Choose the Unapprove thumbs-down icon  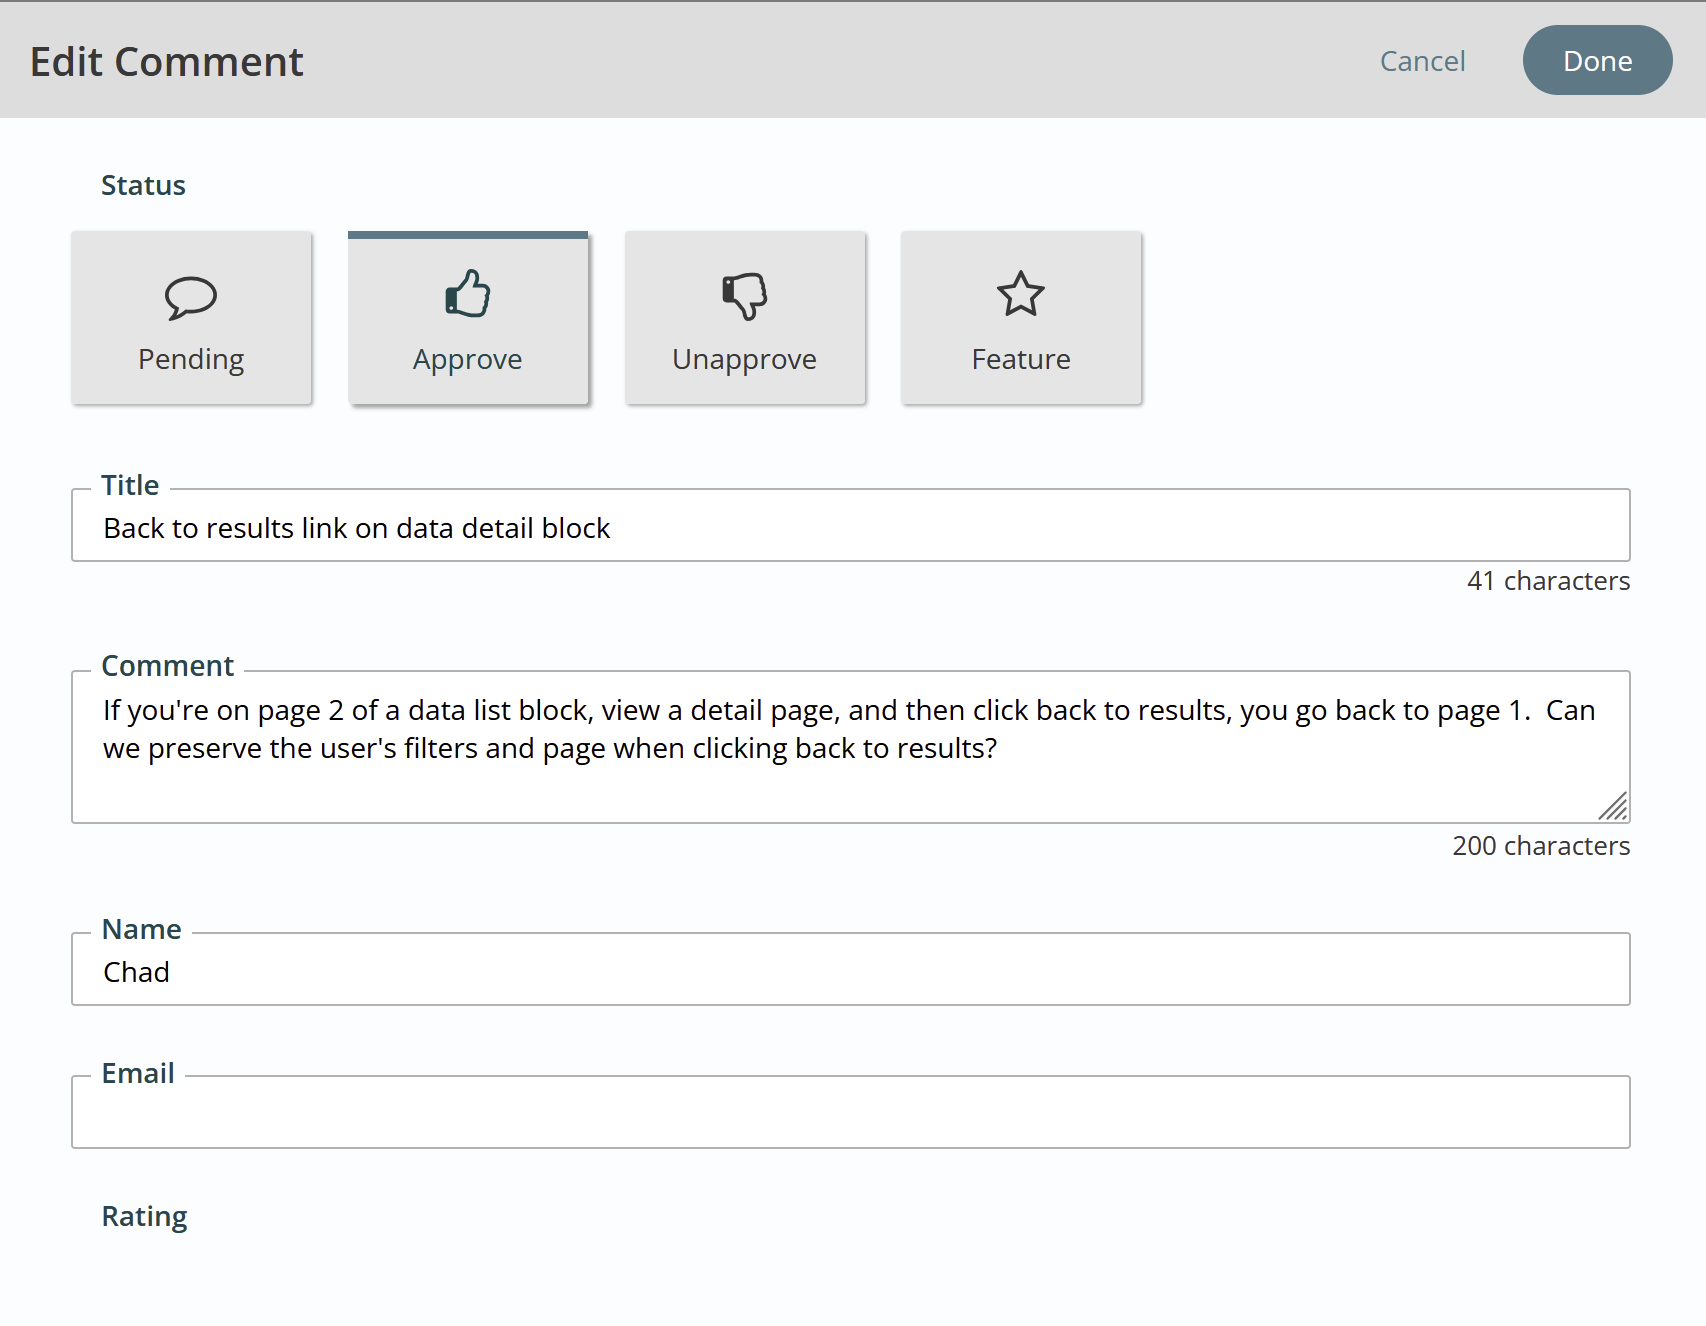click(x=744, y=296)
